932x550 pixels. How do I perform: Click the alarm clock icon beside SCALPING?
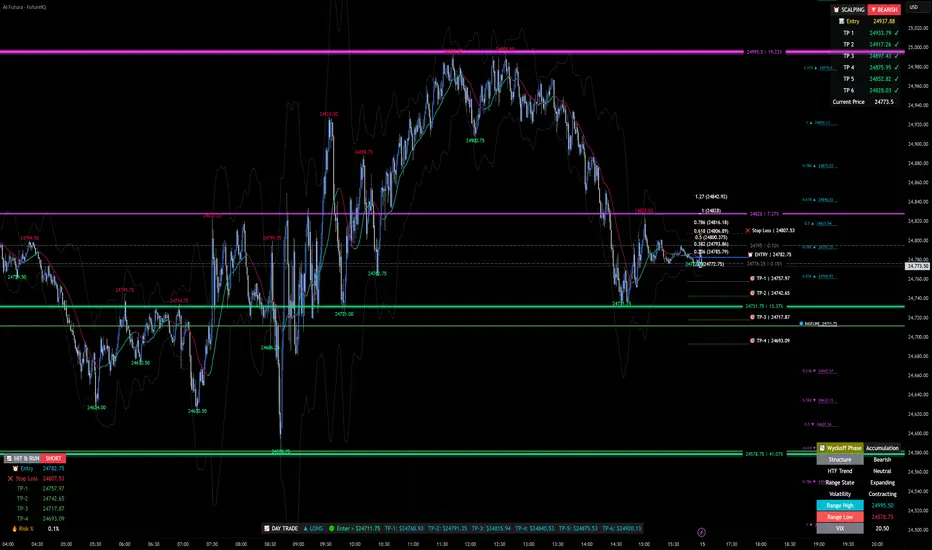point(836,10)
